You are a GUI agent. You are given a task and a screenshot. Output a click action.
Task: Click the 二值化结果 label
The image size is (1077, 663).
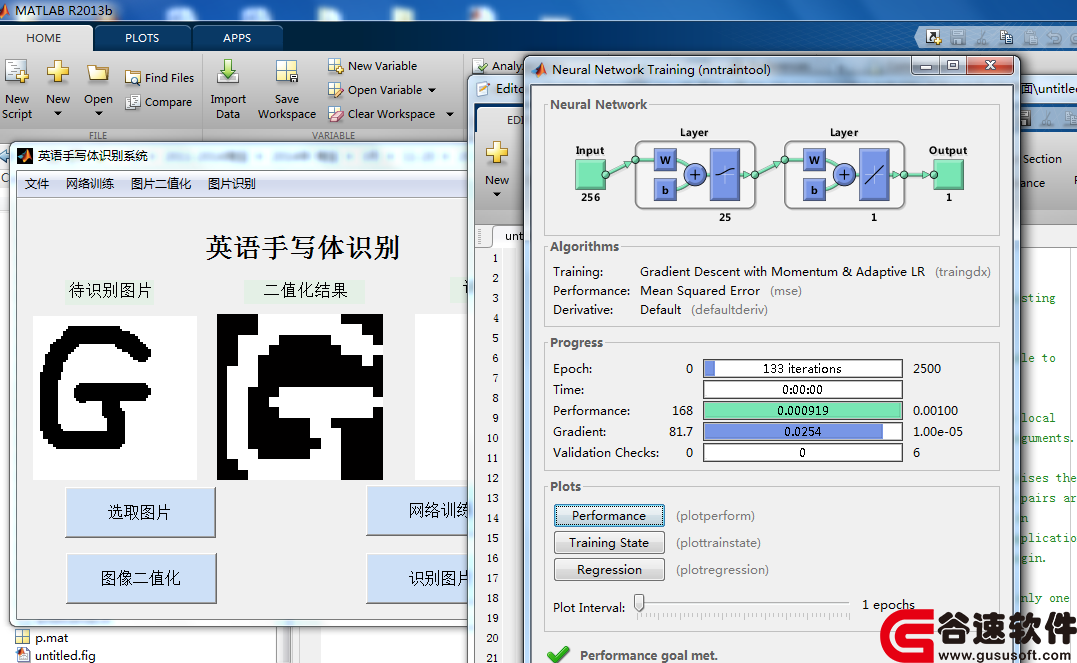pyautogui.click(x=305, y=291)
